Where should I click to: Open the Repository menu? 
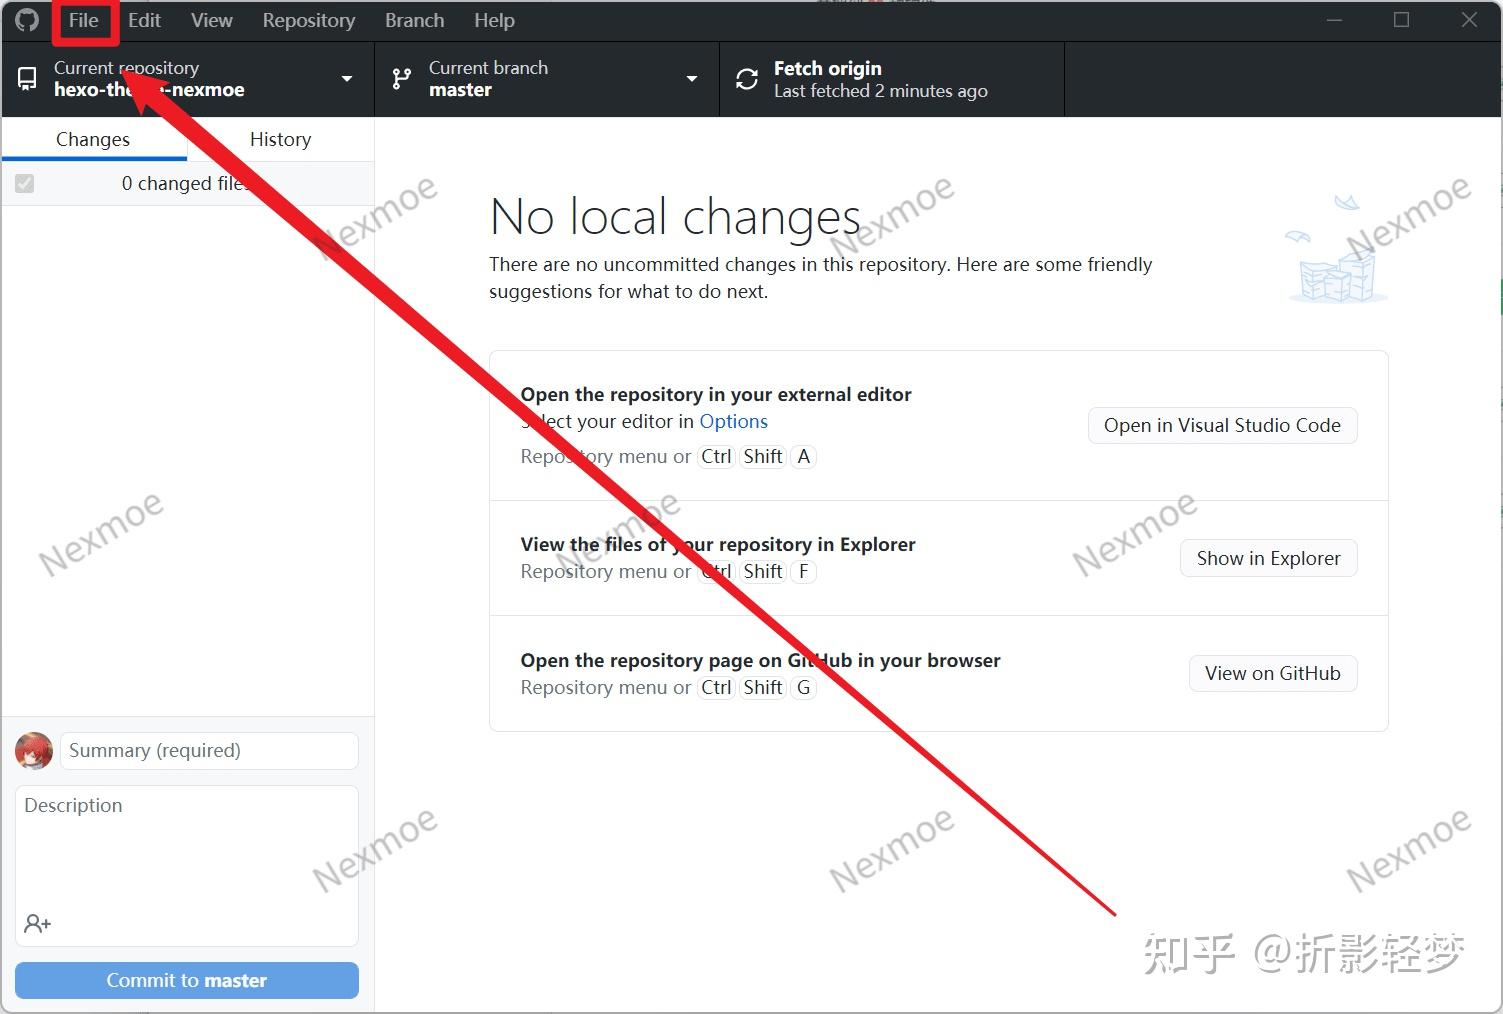[309, 21]
